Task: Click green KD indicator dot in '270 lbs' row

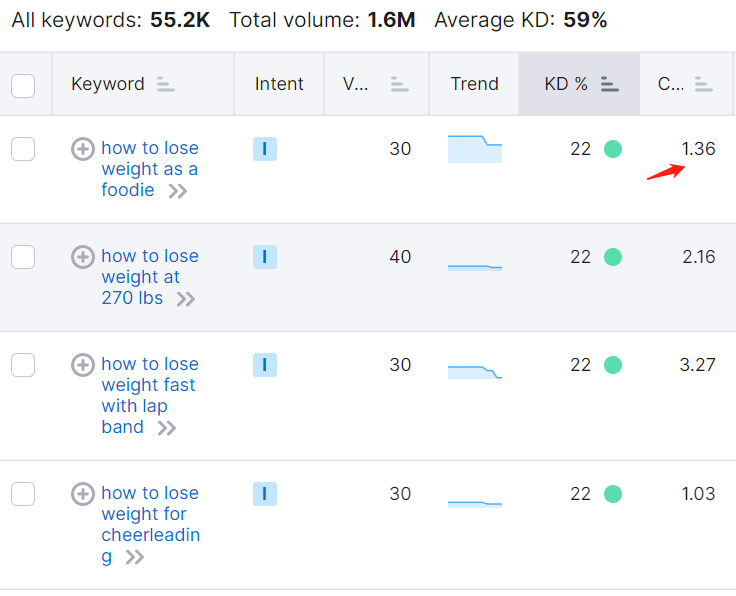Action: tap(613, 257)
